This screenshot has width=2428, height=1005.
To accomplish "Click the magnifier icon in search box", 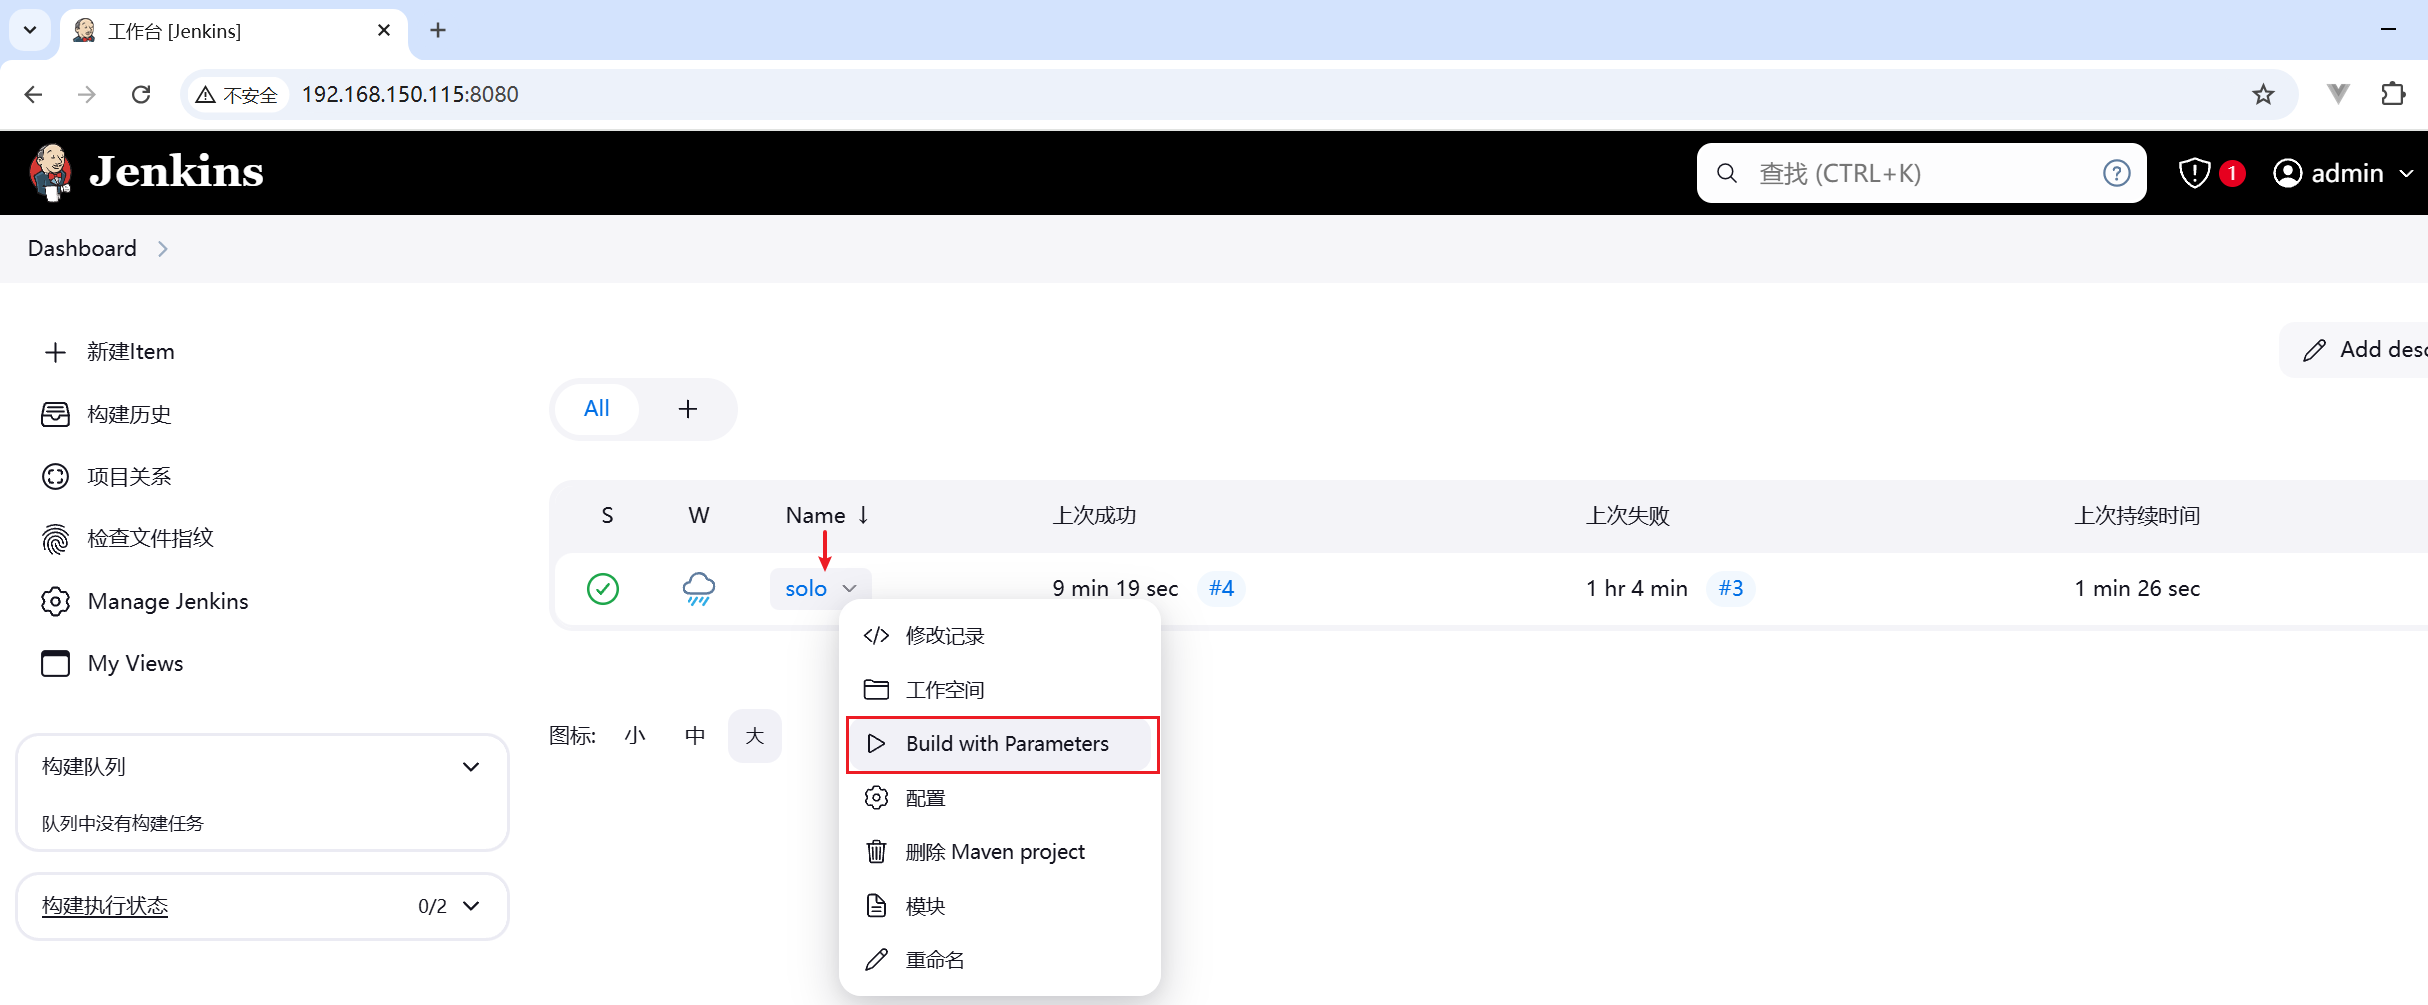I will [1727, 173].
